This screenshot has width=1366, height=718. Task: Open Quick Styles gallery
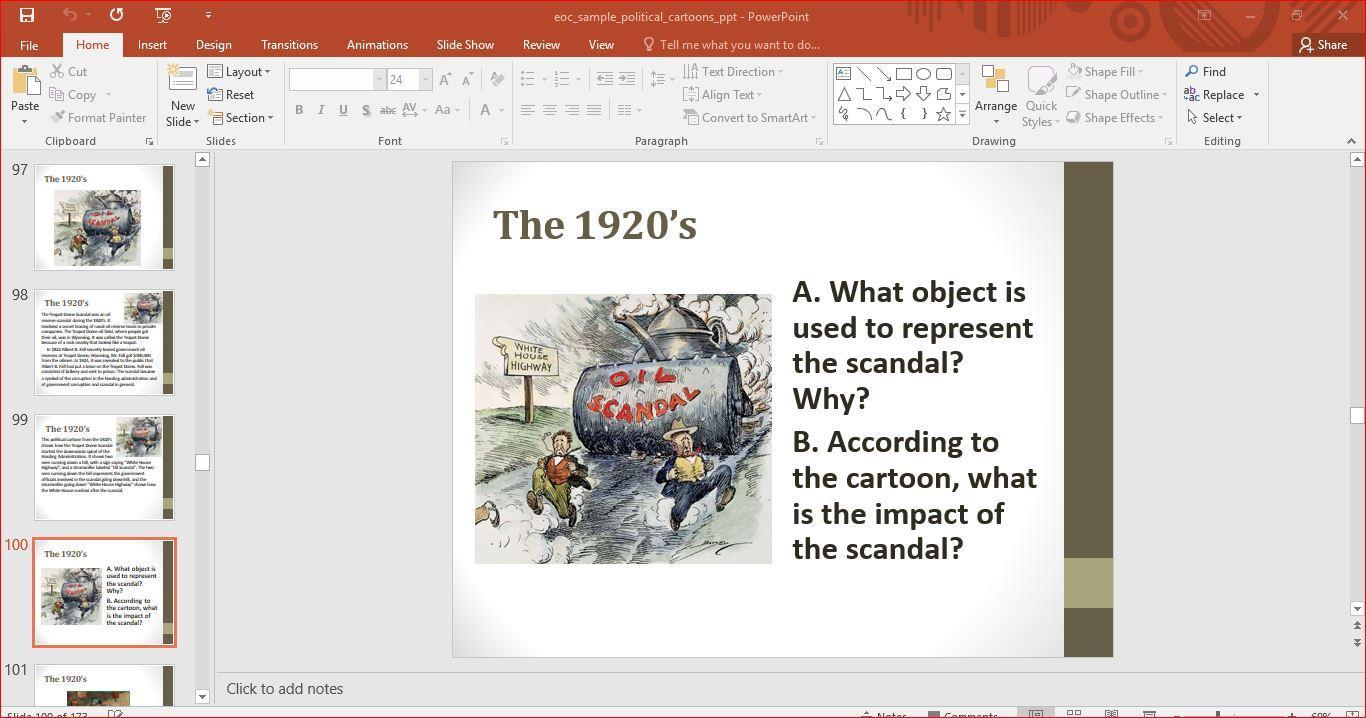1041,96
